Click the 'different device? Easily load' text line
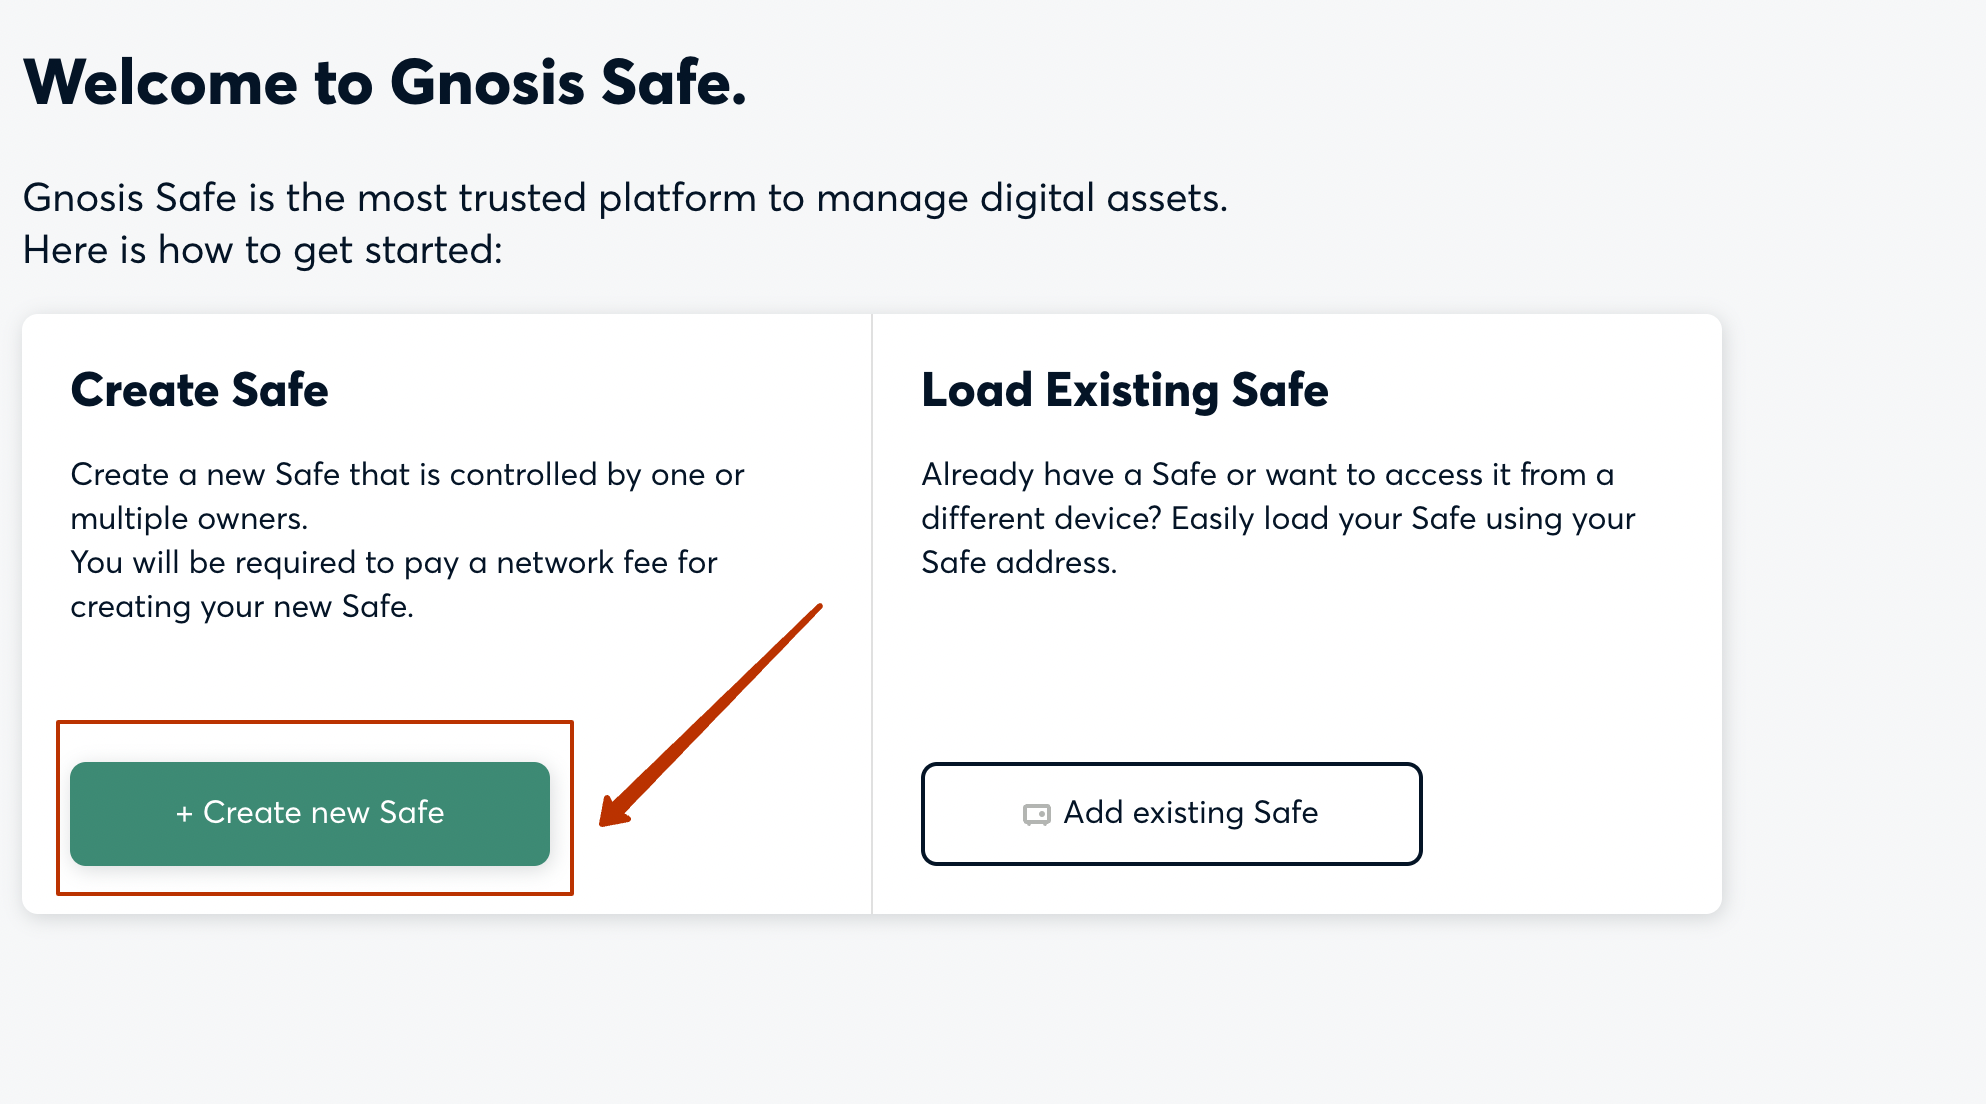Screen dimensions: 1986x1104 [x=1277, y=518]
